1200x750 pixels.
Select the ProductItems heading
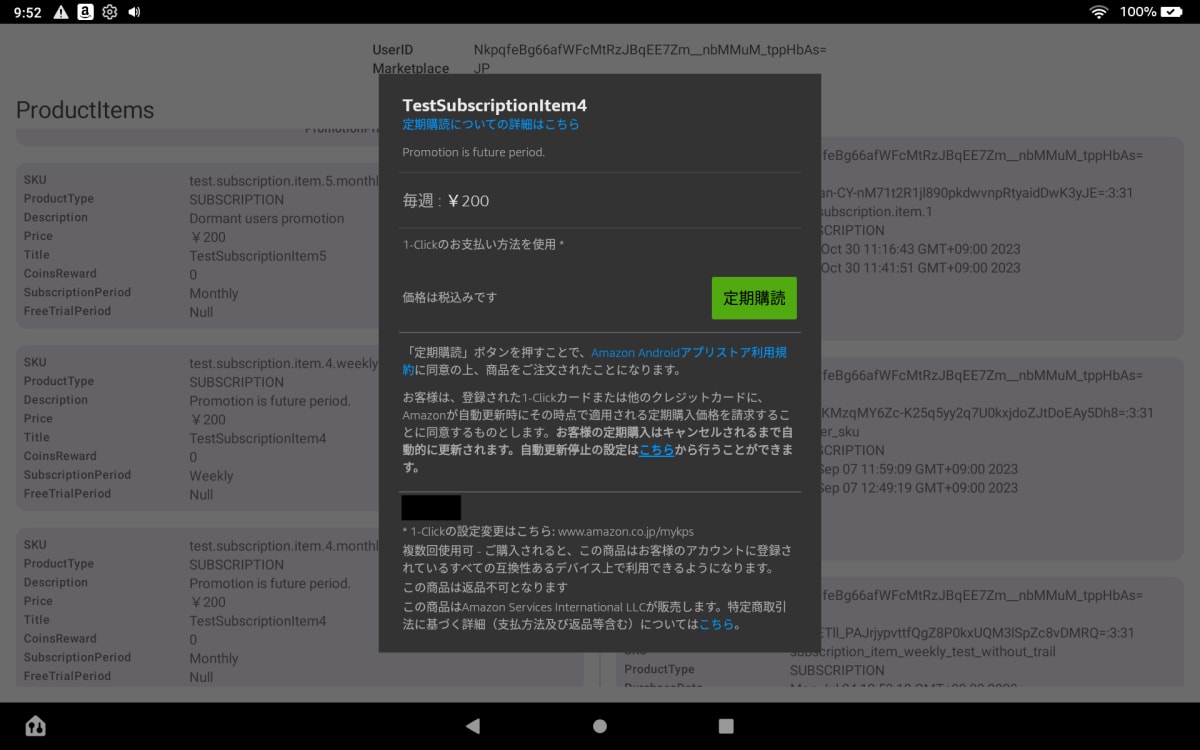[x=85, y=110]
